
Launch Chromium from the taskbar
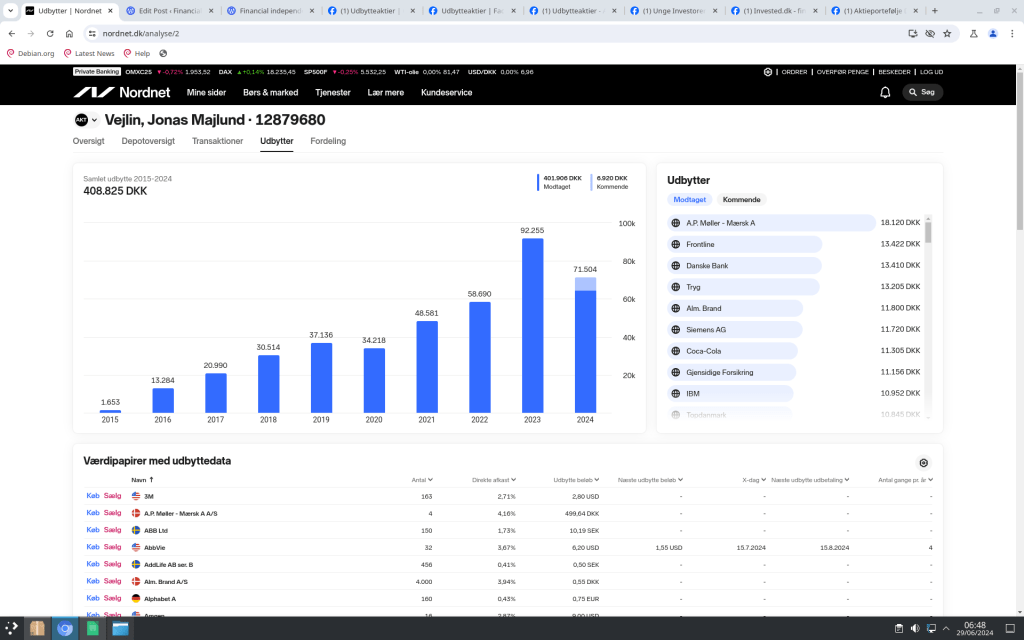[x=65, y=628]
